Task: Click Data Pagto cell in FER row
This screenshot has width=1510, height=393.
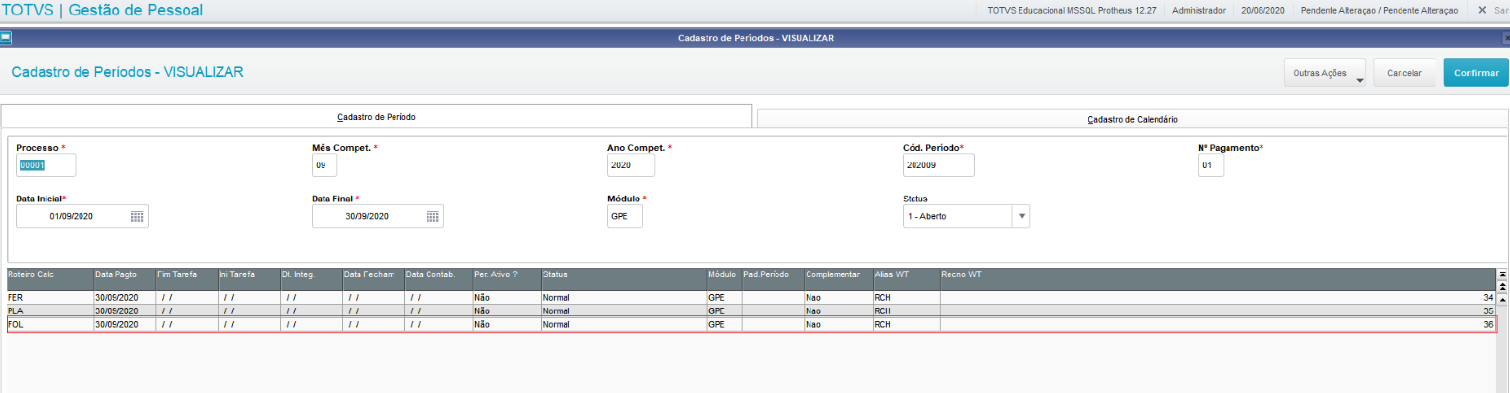Action: click(125, 298)
